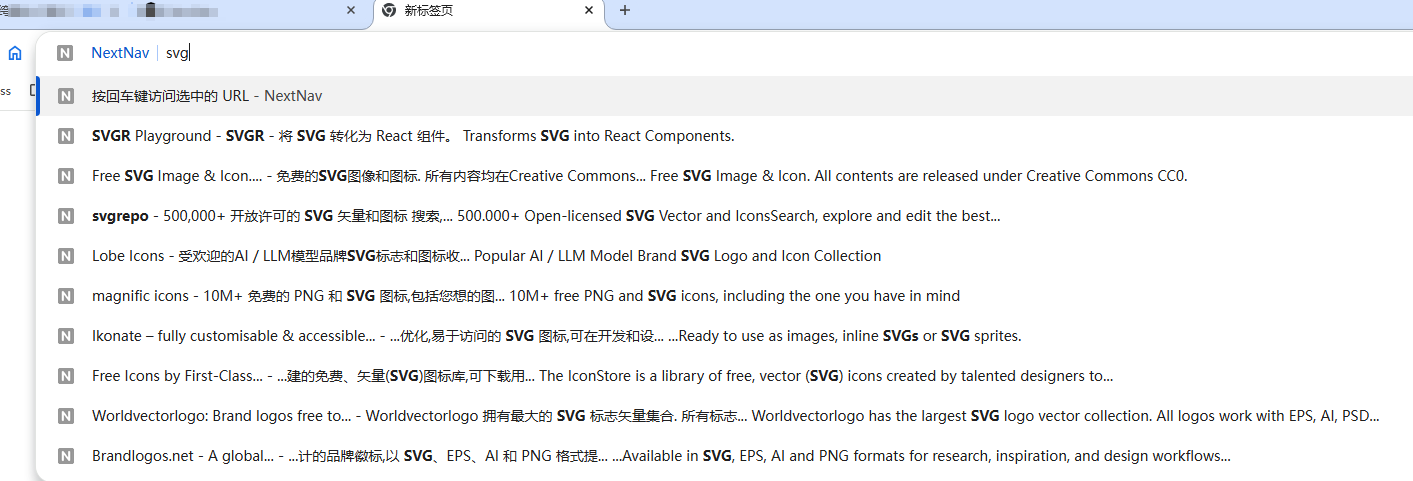Open the Brandlogos.net suggestion
Image resolution: width=1413 pixels, height=481 pixels.
pyautogui.click(x=724, y=456)
